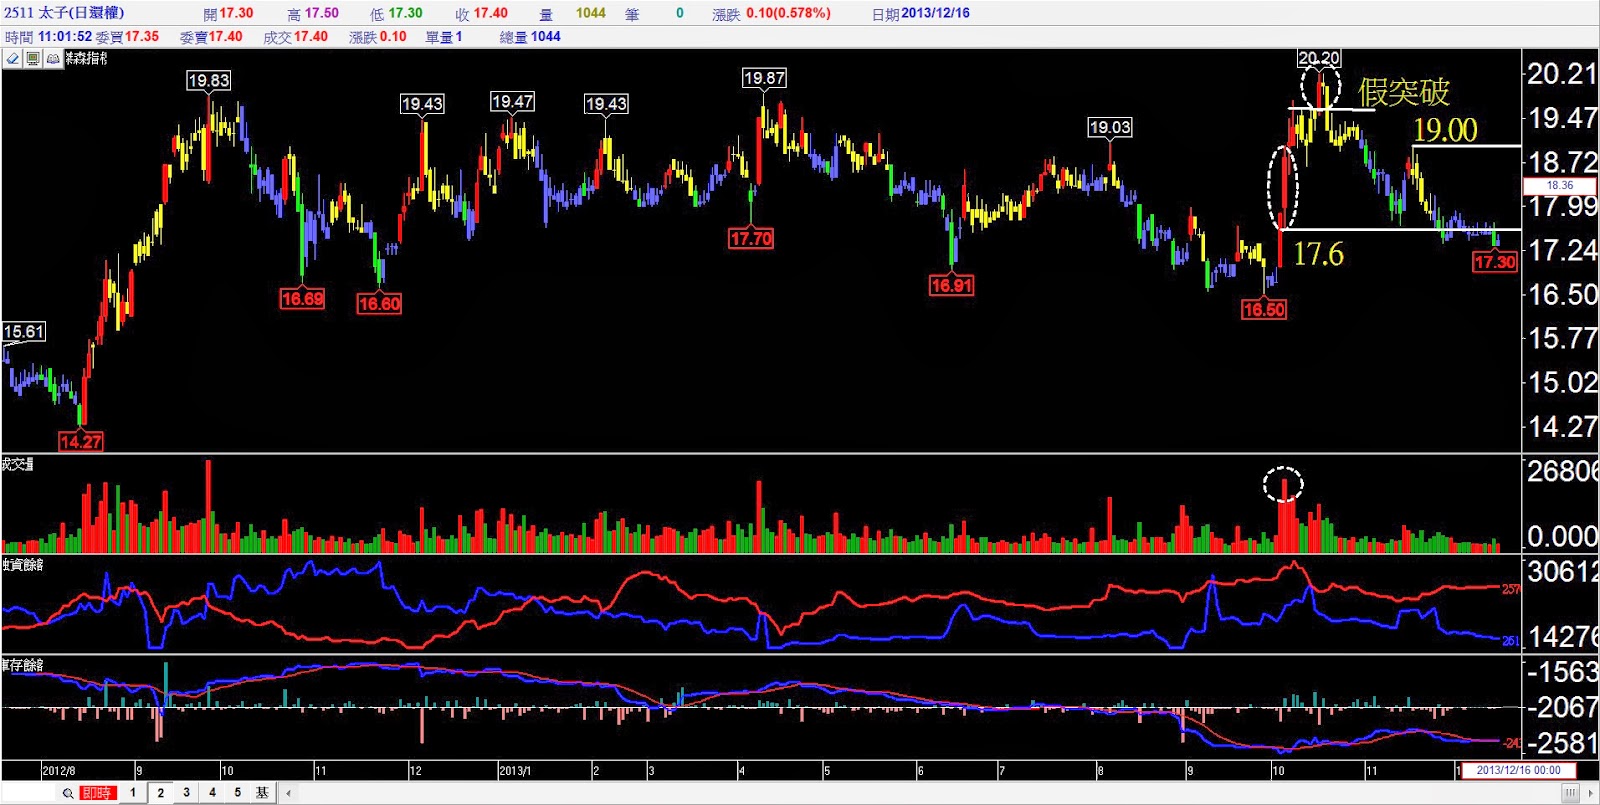Click the red 即時 real-time button
This screenshot has width=1600, height=805.
point(97,793)
